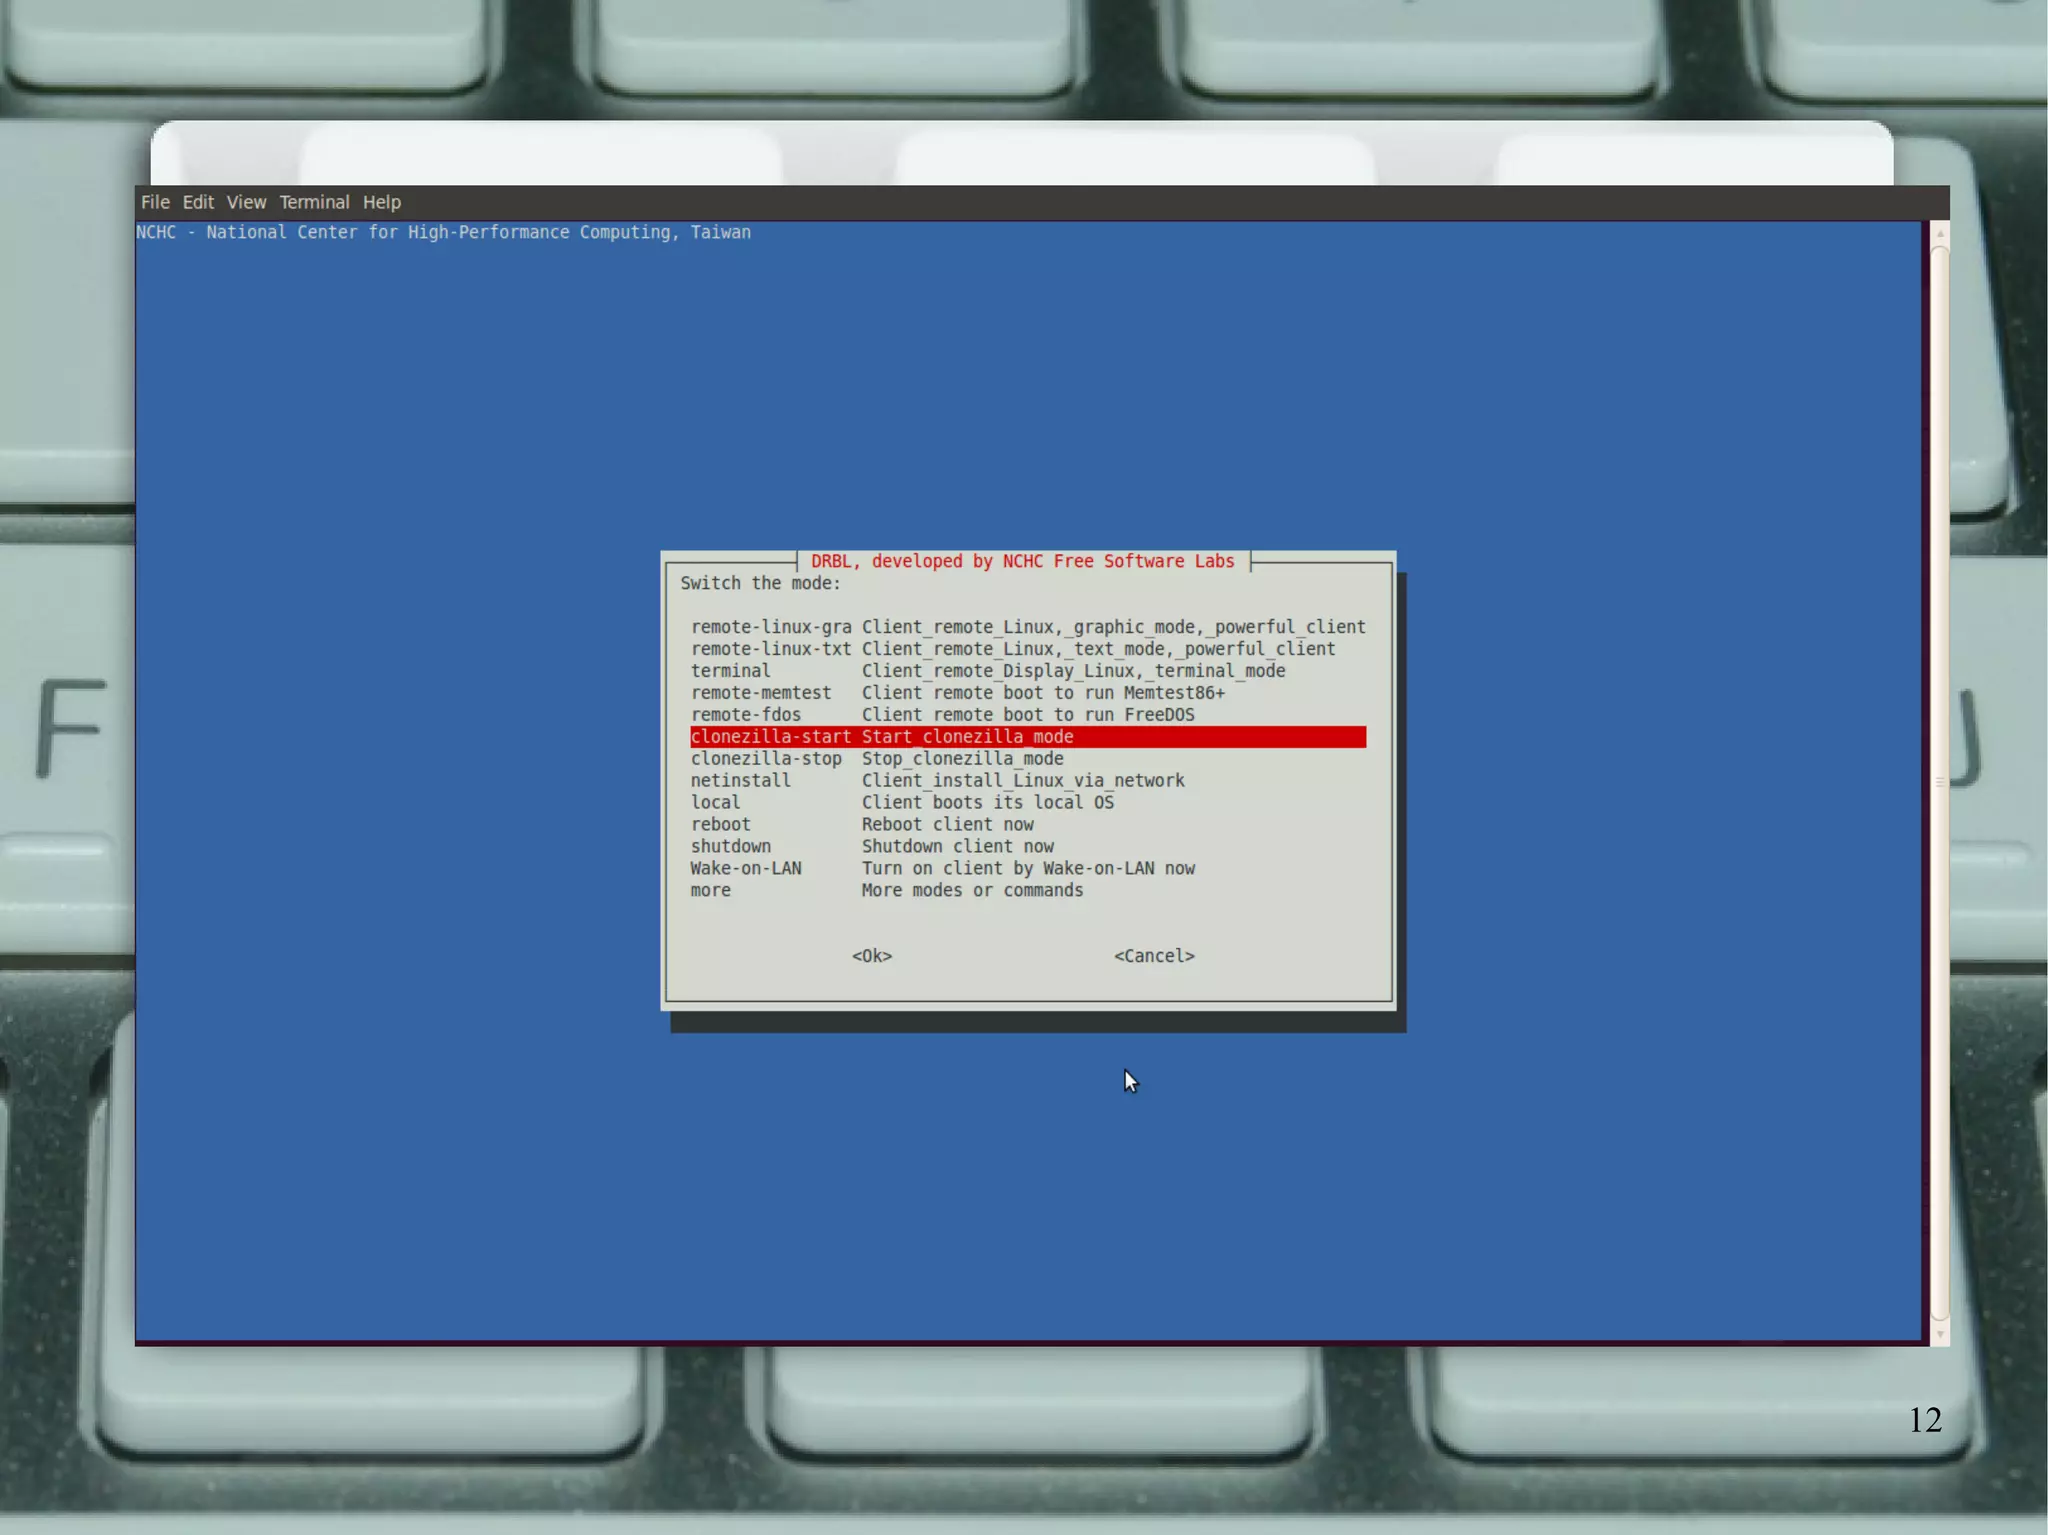This screenshot has height=1535, width=2048.
Task: Open the Edit menu
Action: tap(198, 202)
